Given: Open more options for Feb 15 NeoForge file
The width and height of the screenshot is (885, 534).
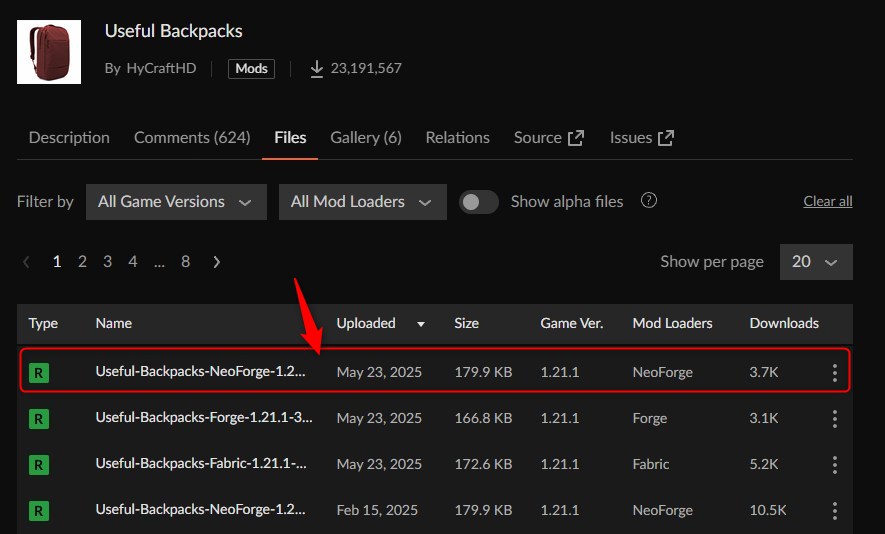Looking at the screenshot, I should pos(834,511).
